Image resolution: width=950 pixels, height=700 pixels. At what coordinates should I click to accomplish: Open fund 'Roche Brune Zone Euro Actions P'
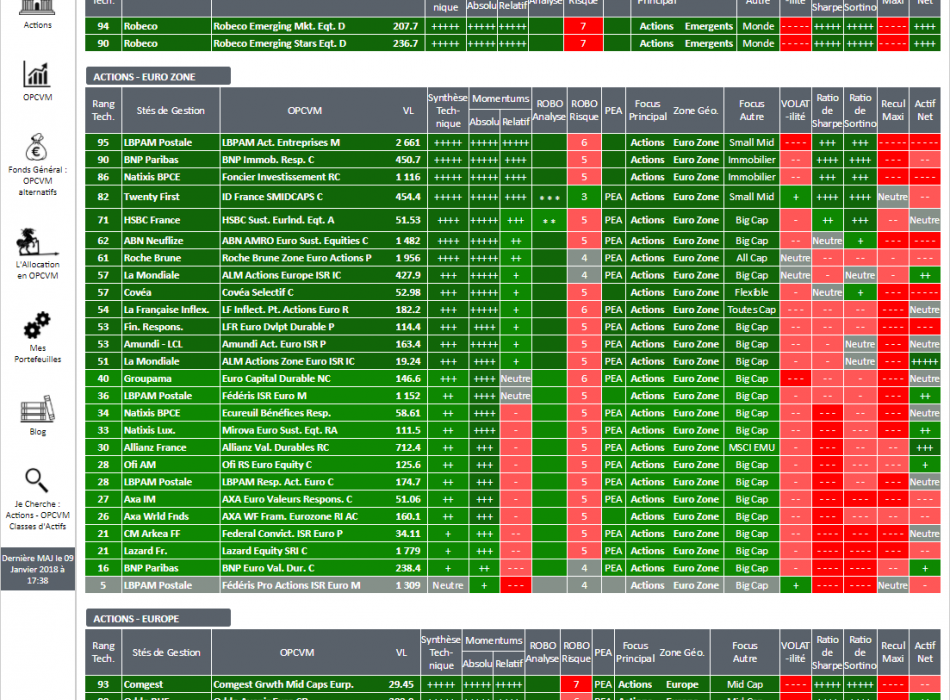(x=296, y=258)
